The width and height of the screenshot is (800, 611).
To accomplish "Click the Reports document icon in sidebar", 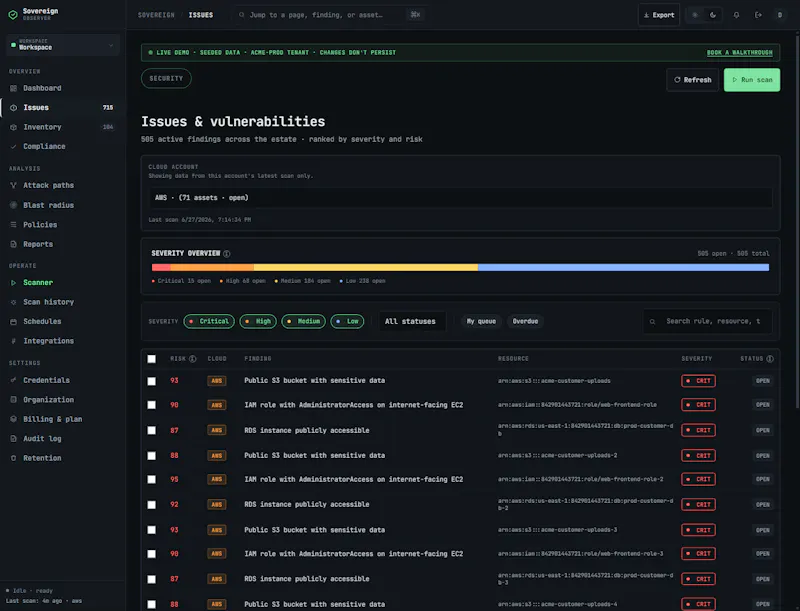I will 14,244.
